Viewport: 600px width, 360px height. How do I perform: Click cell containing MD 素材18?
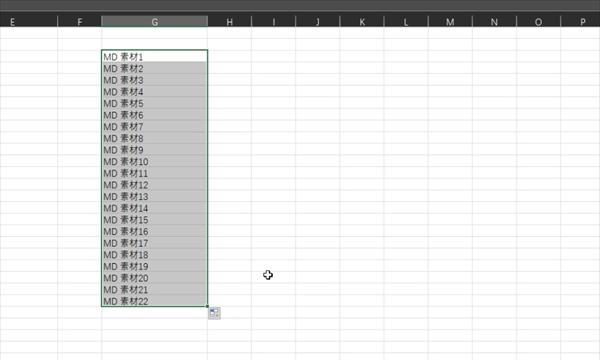click(x=155, y=255)
